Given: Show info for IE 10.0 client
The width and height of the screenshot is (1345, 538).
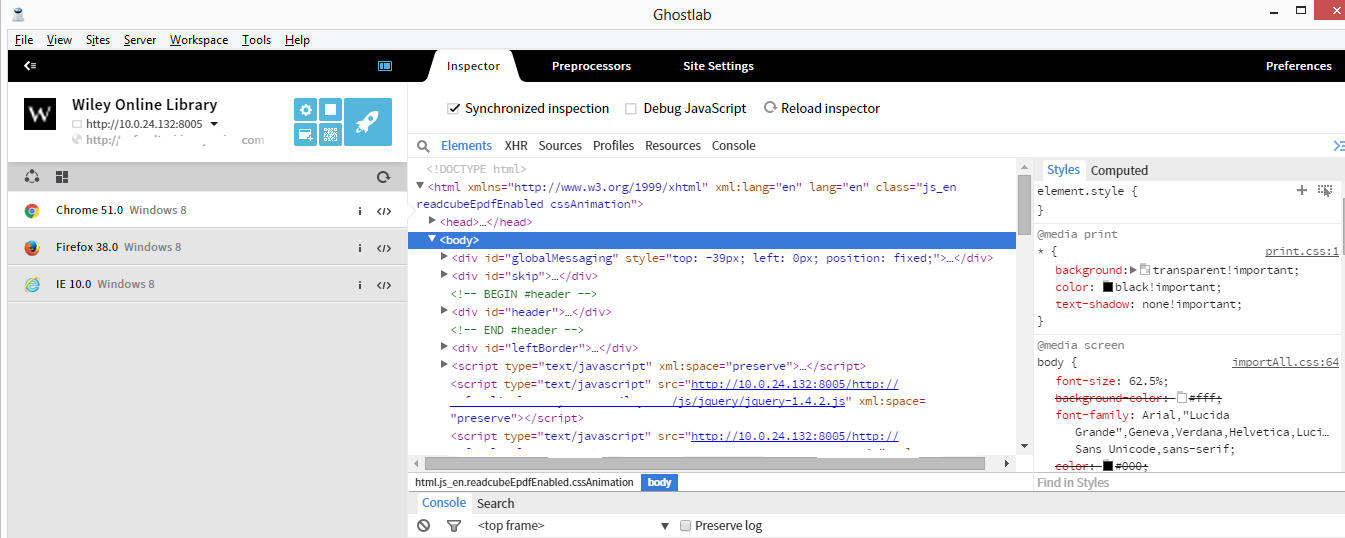Looking at the screenshot, I should tap(360, 285).
